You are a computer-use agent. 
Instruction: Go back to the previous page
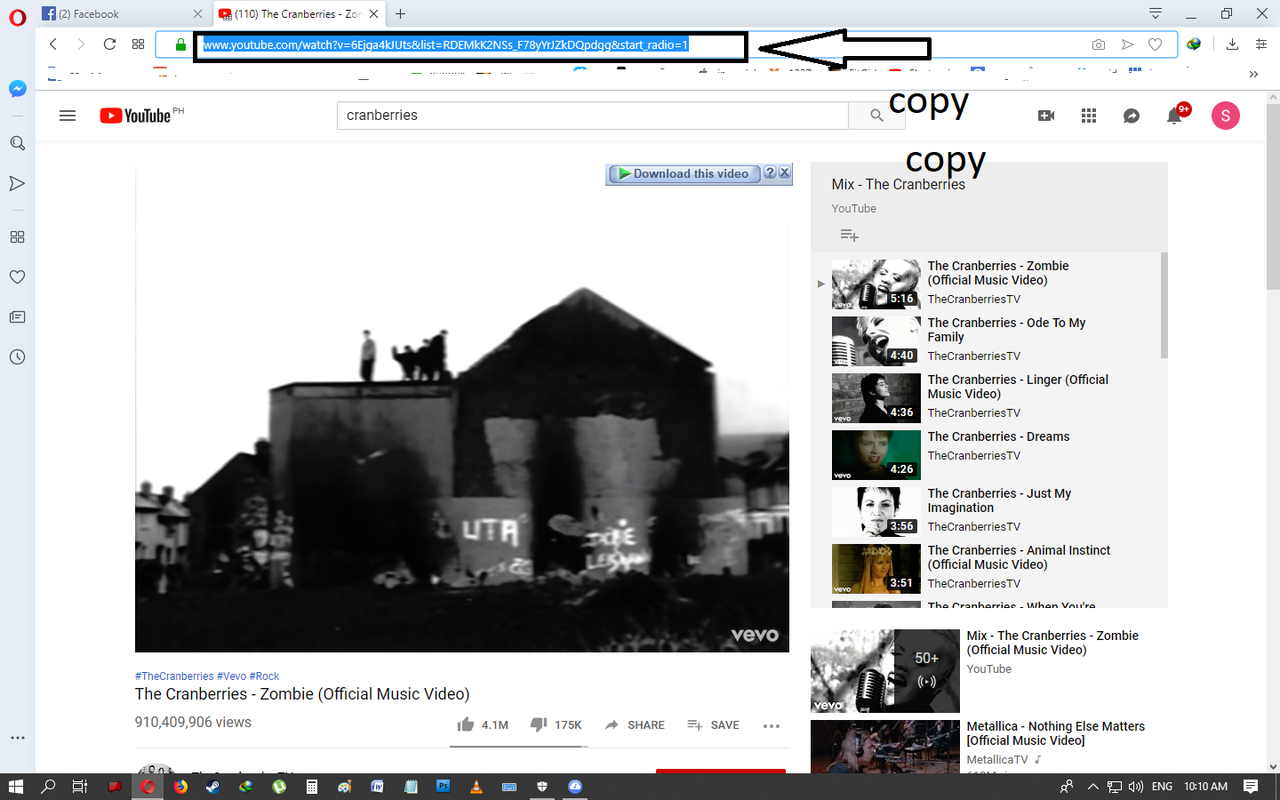coord(53,44)
